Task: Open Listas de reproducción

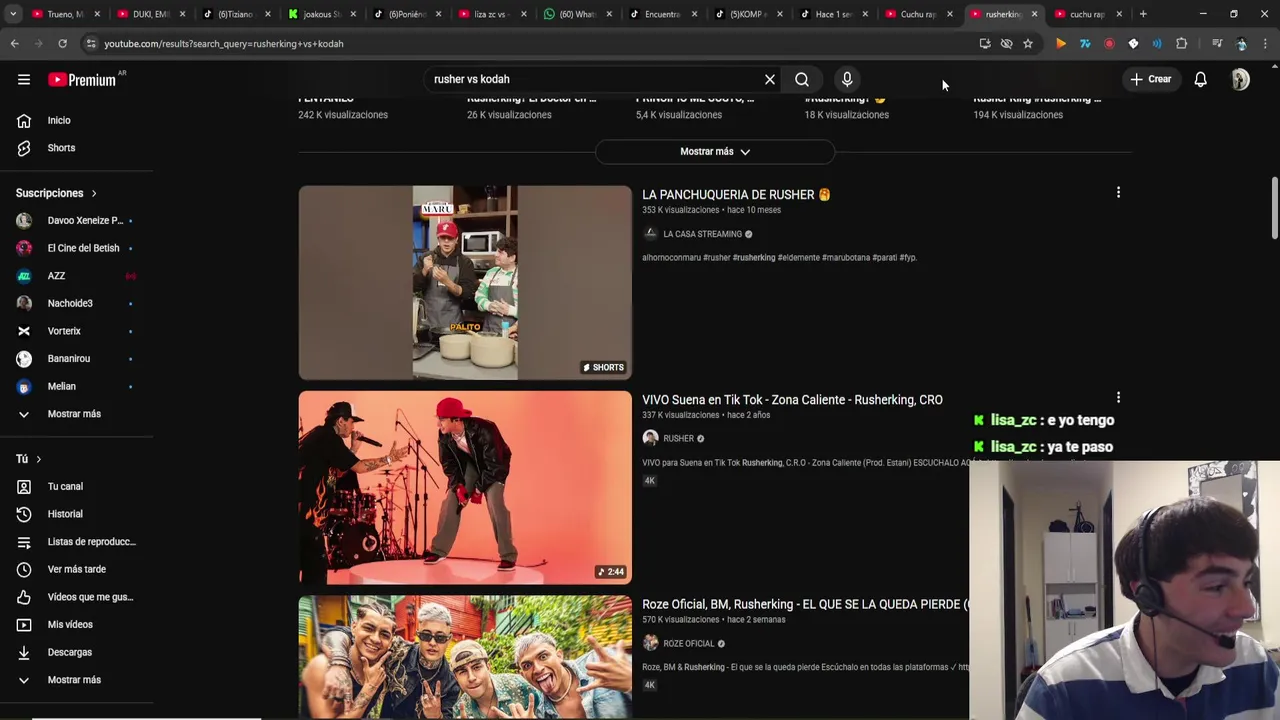Action: [x=76, y=542]
